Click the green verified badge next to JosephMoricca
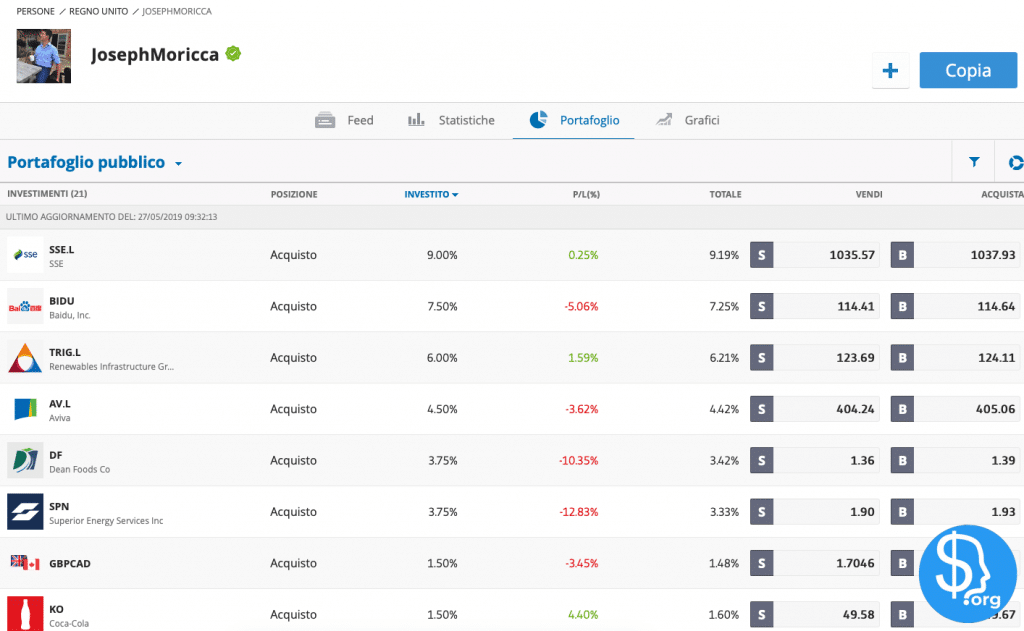This screenshot has width=1024, height=631. tap(233, 54)
